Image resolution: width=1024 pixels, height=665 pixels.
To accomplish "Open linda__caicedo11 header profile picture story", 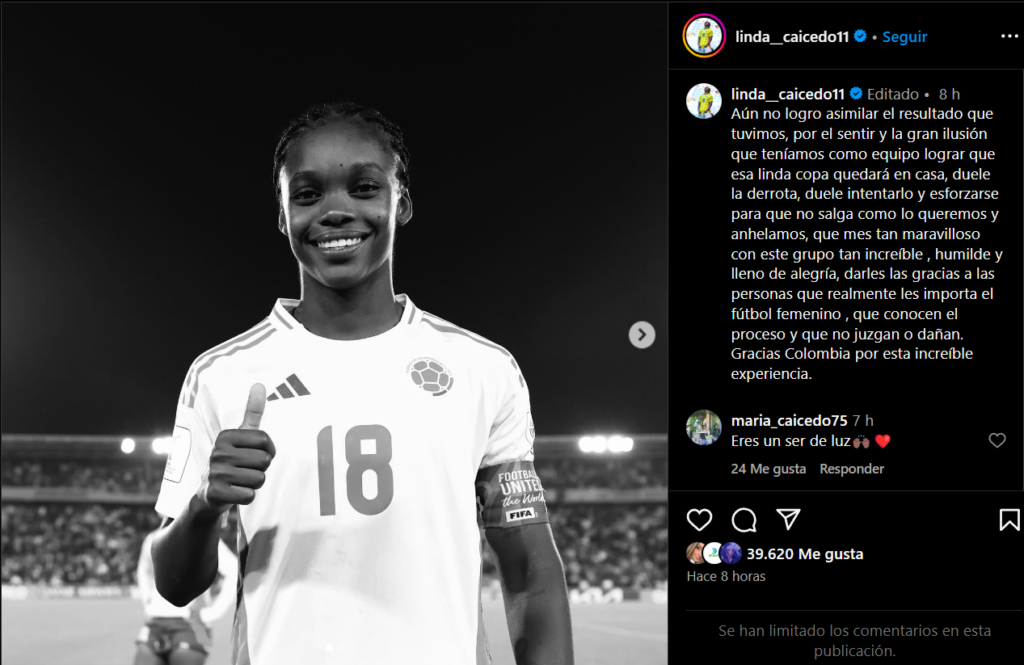I will coord(704,36).
